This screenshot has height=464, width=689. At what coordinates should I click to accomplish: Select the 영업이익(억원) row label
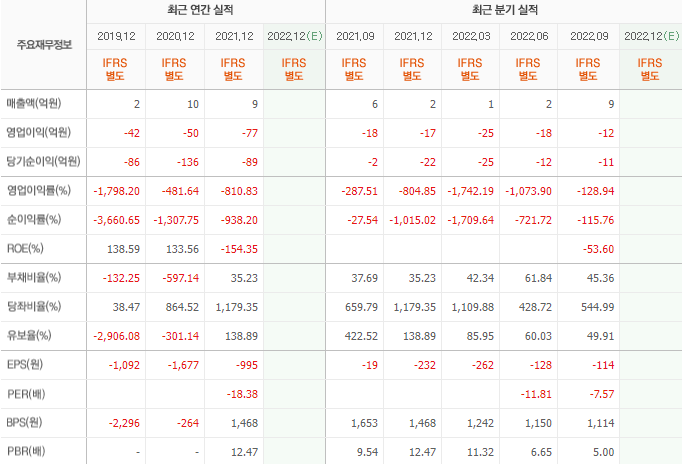tap(39, 133)
